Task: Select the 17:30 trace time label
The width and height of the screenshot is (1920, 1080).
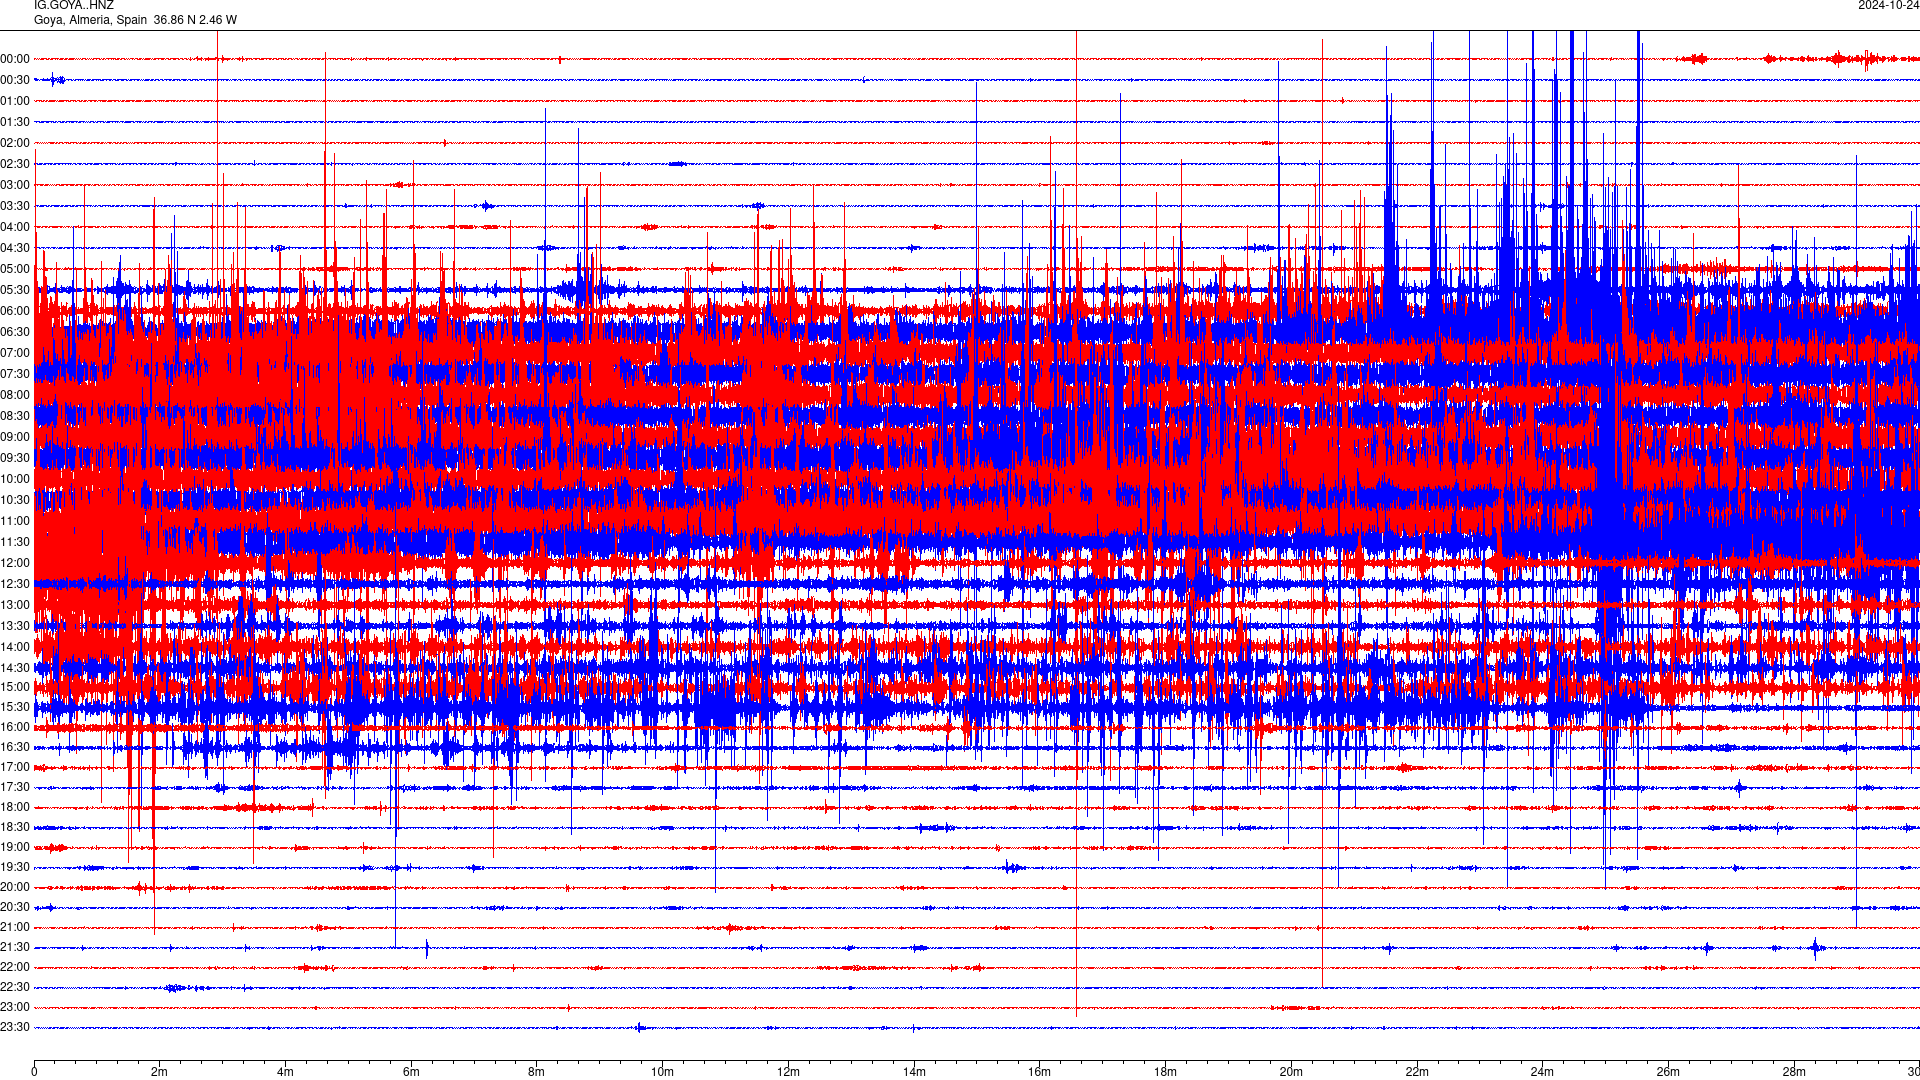Action: coord(15,787)
